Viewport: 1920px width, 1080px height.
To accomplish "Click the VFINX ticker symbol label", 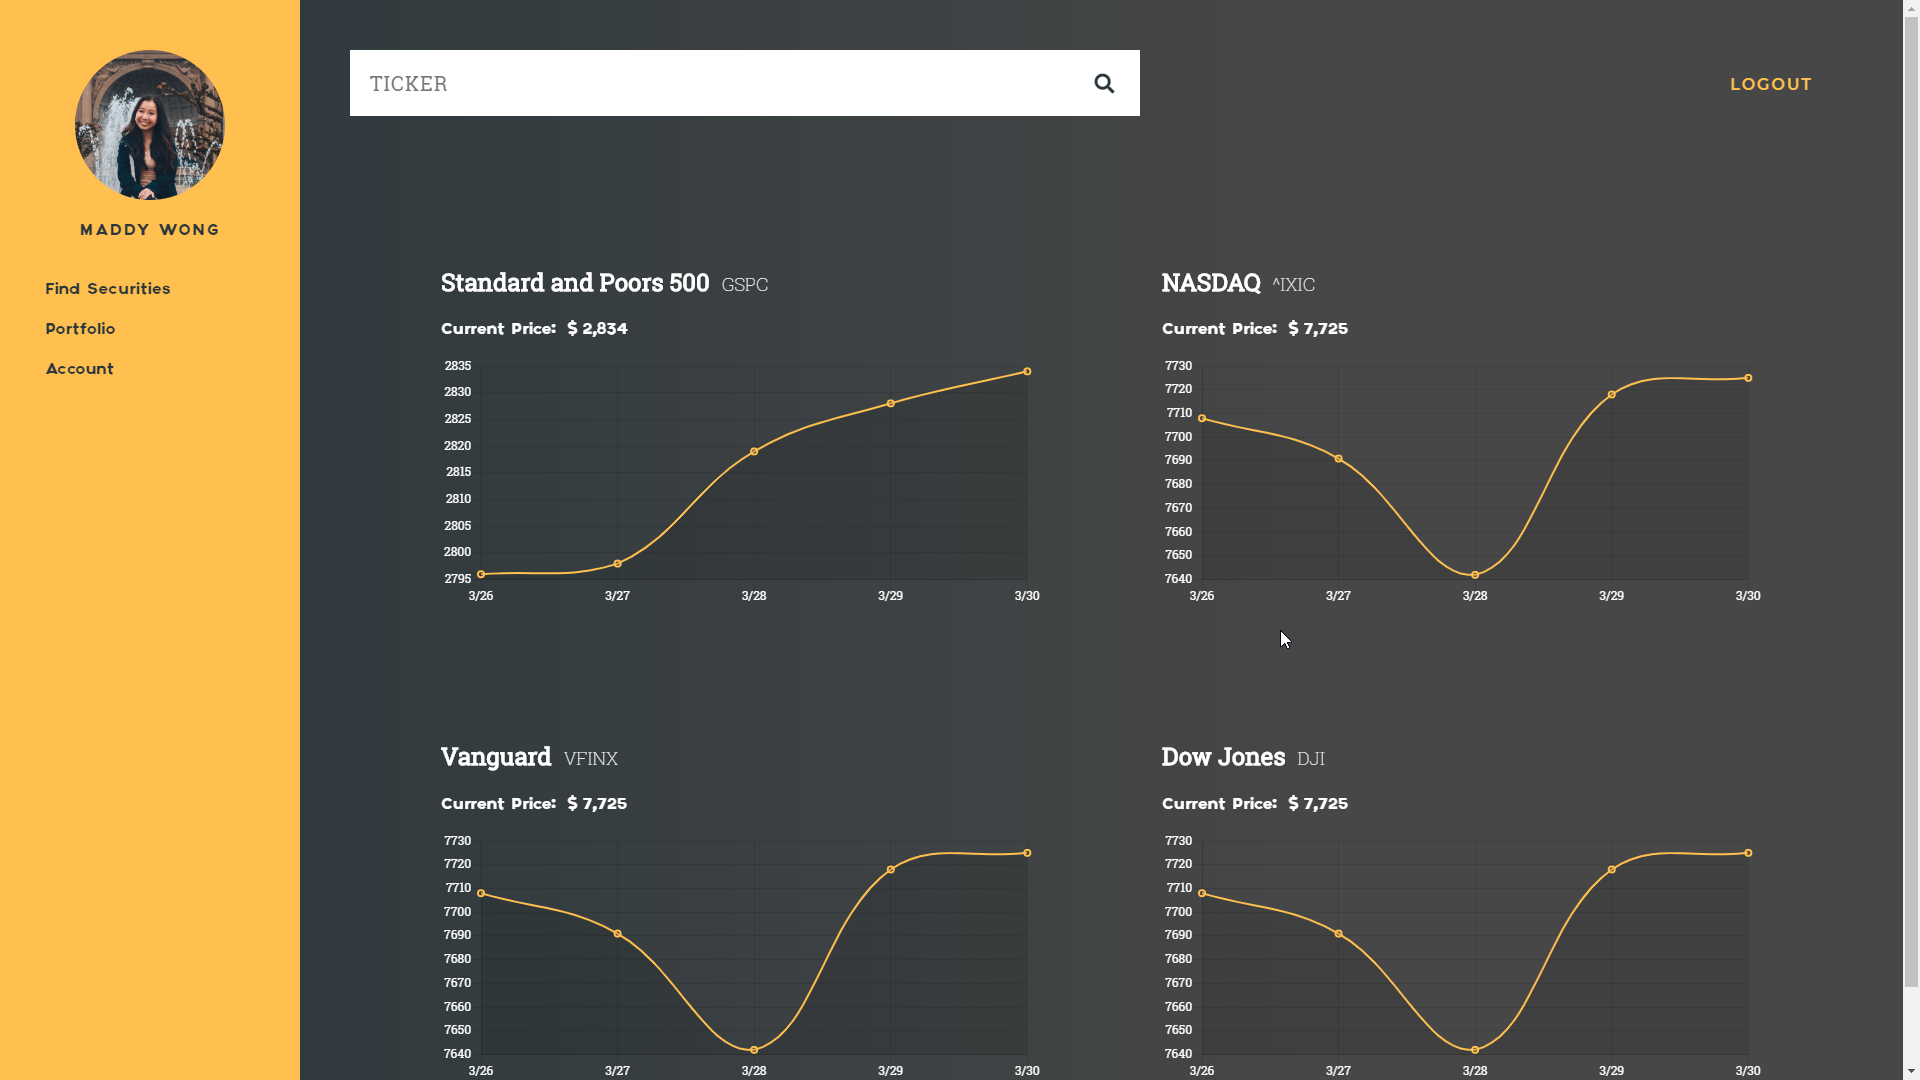I will point(591,759).
